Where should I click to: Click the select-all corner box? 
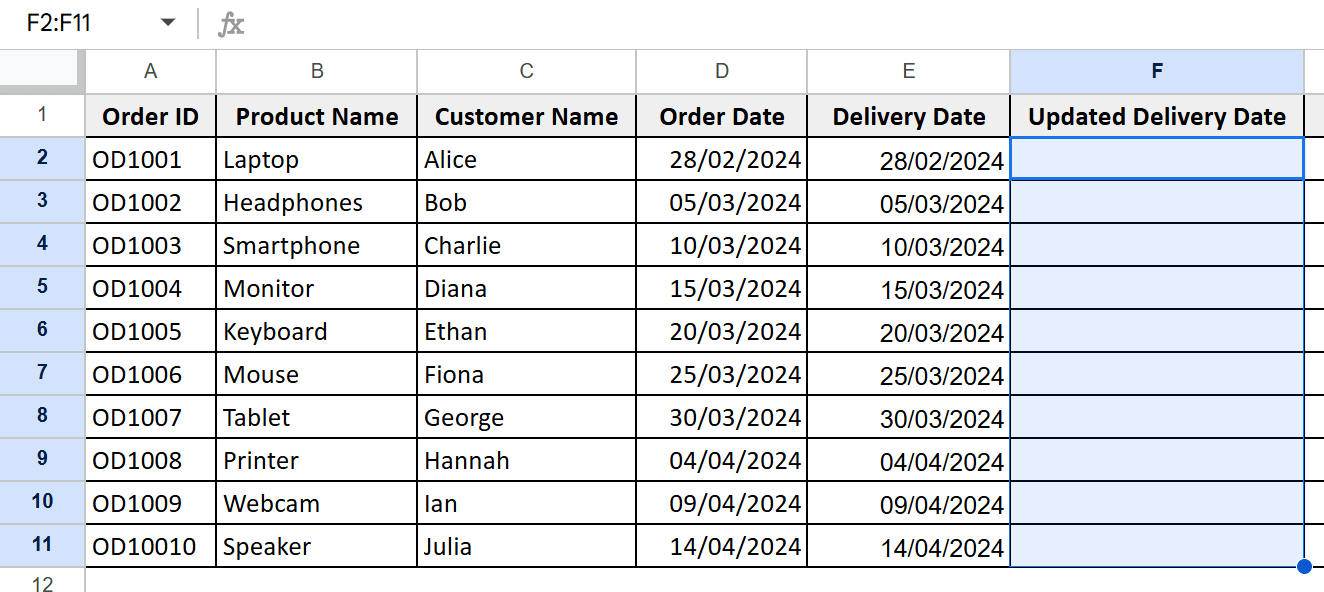click(42, 71)
